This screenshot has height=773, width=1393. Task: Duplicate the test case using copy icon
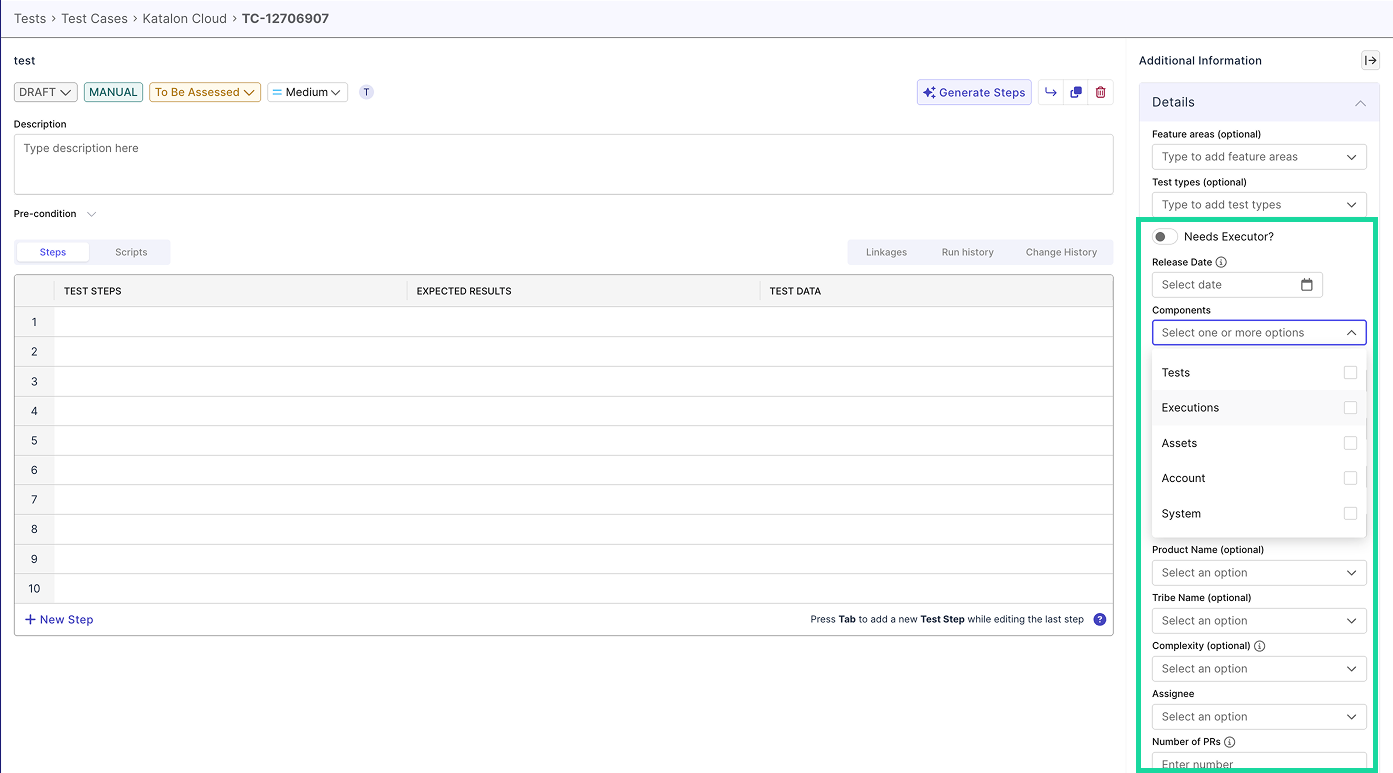[1076, 92]
